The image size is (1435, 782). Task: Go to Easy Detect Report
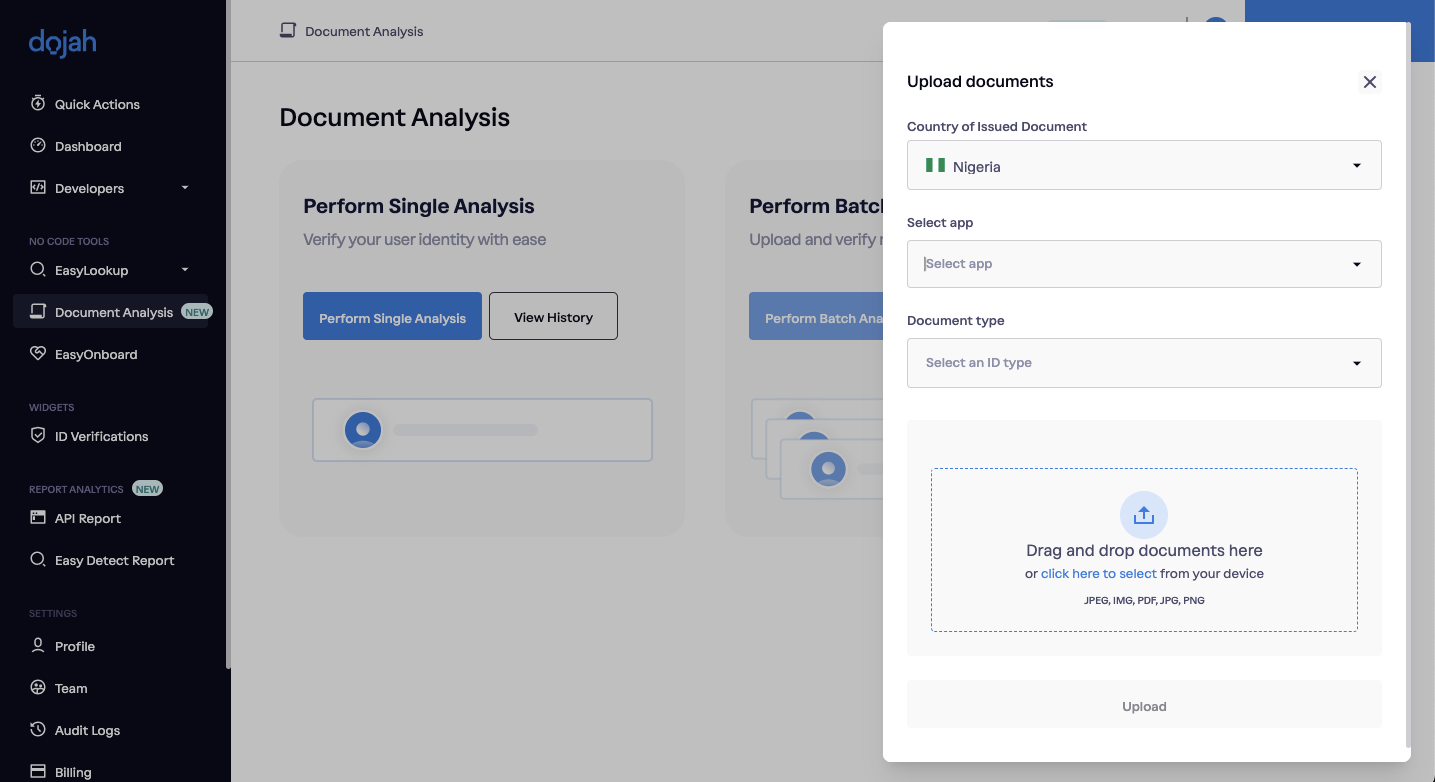114,560
